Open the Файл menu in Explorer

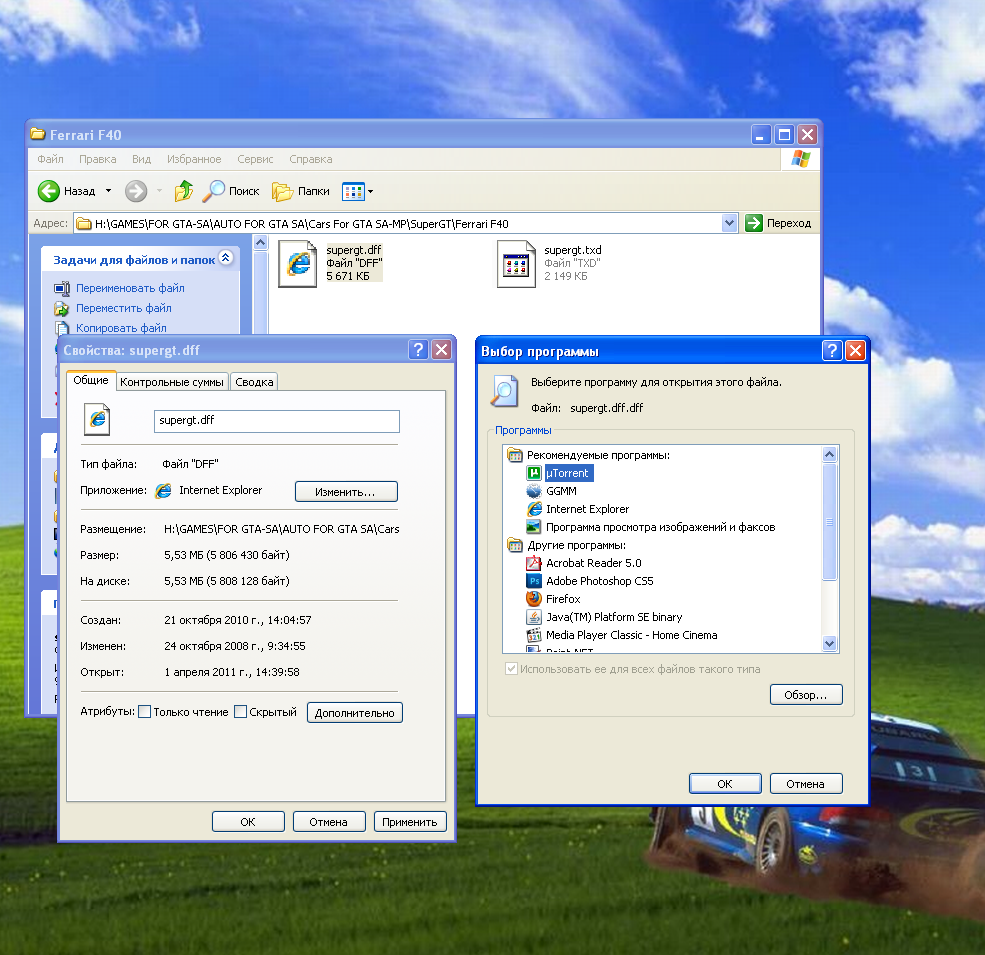(x=50, y=159)
